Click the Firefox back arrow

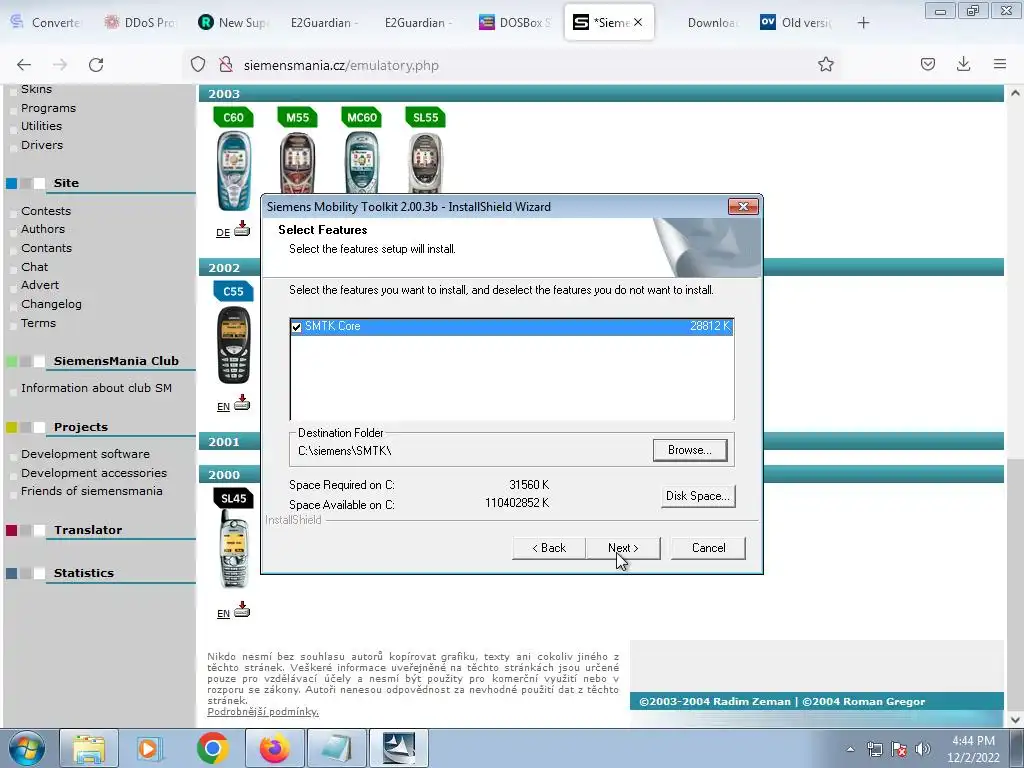(x=24, y=65)
